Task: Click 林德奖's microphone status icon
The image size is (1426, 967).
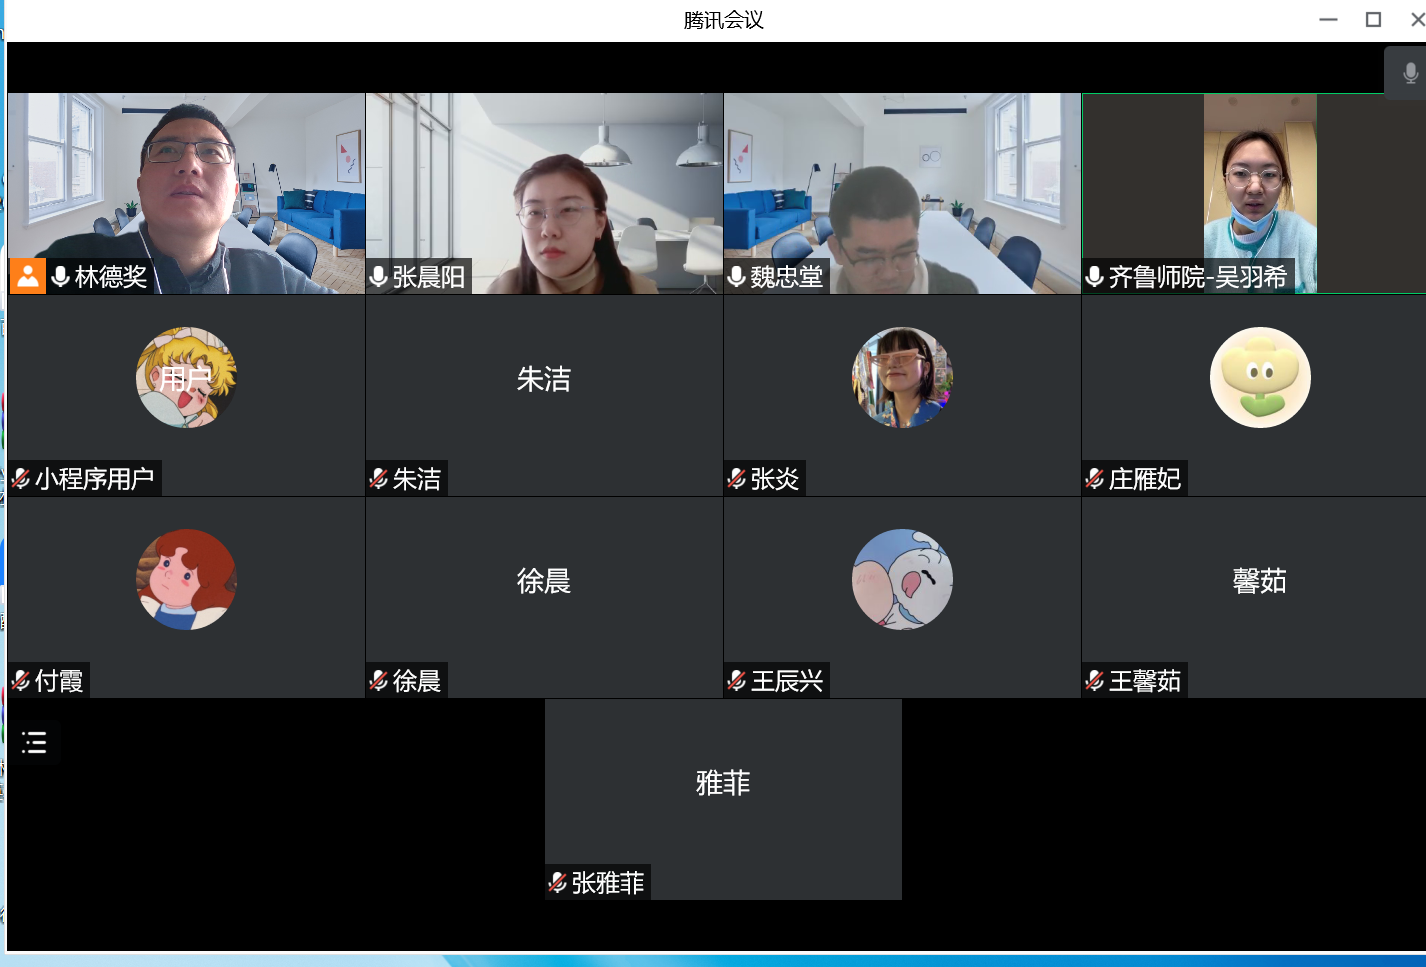Action: 61,277
